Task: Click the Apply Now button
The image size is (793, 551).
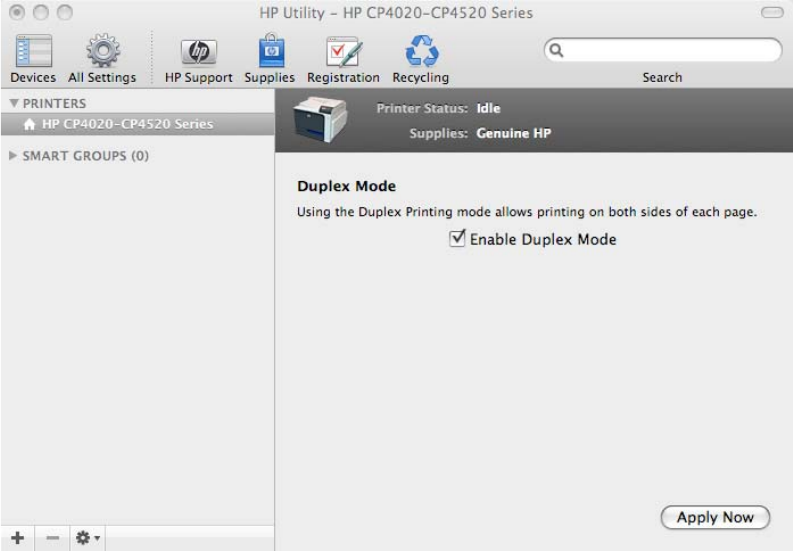Action: pyautogui.click(x=715, y=517)
